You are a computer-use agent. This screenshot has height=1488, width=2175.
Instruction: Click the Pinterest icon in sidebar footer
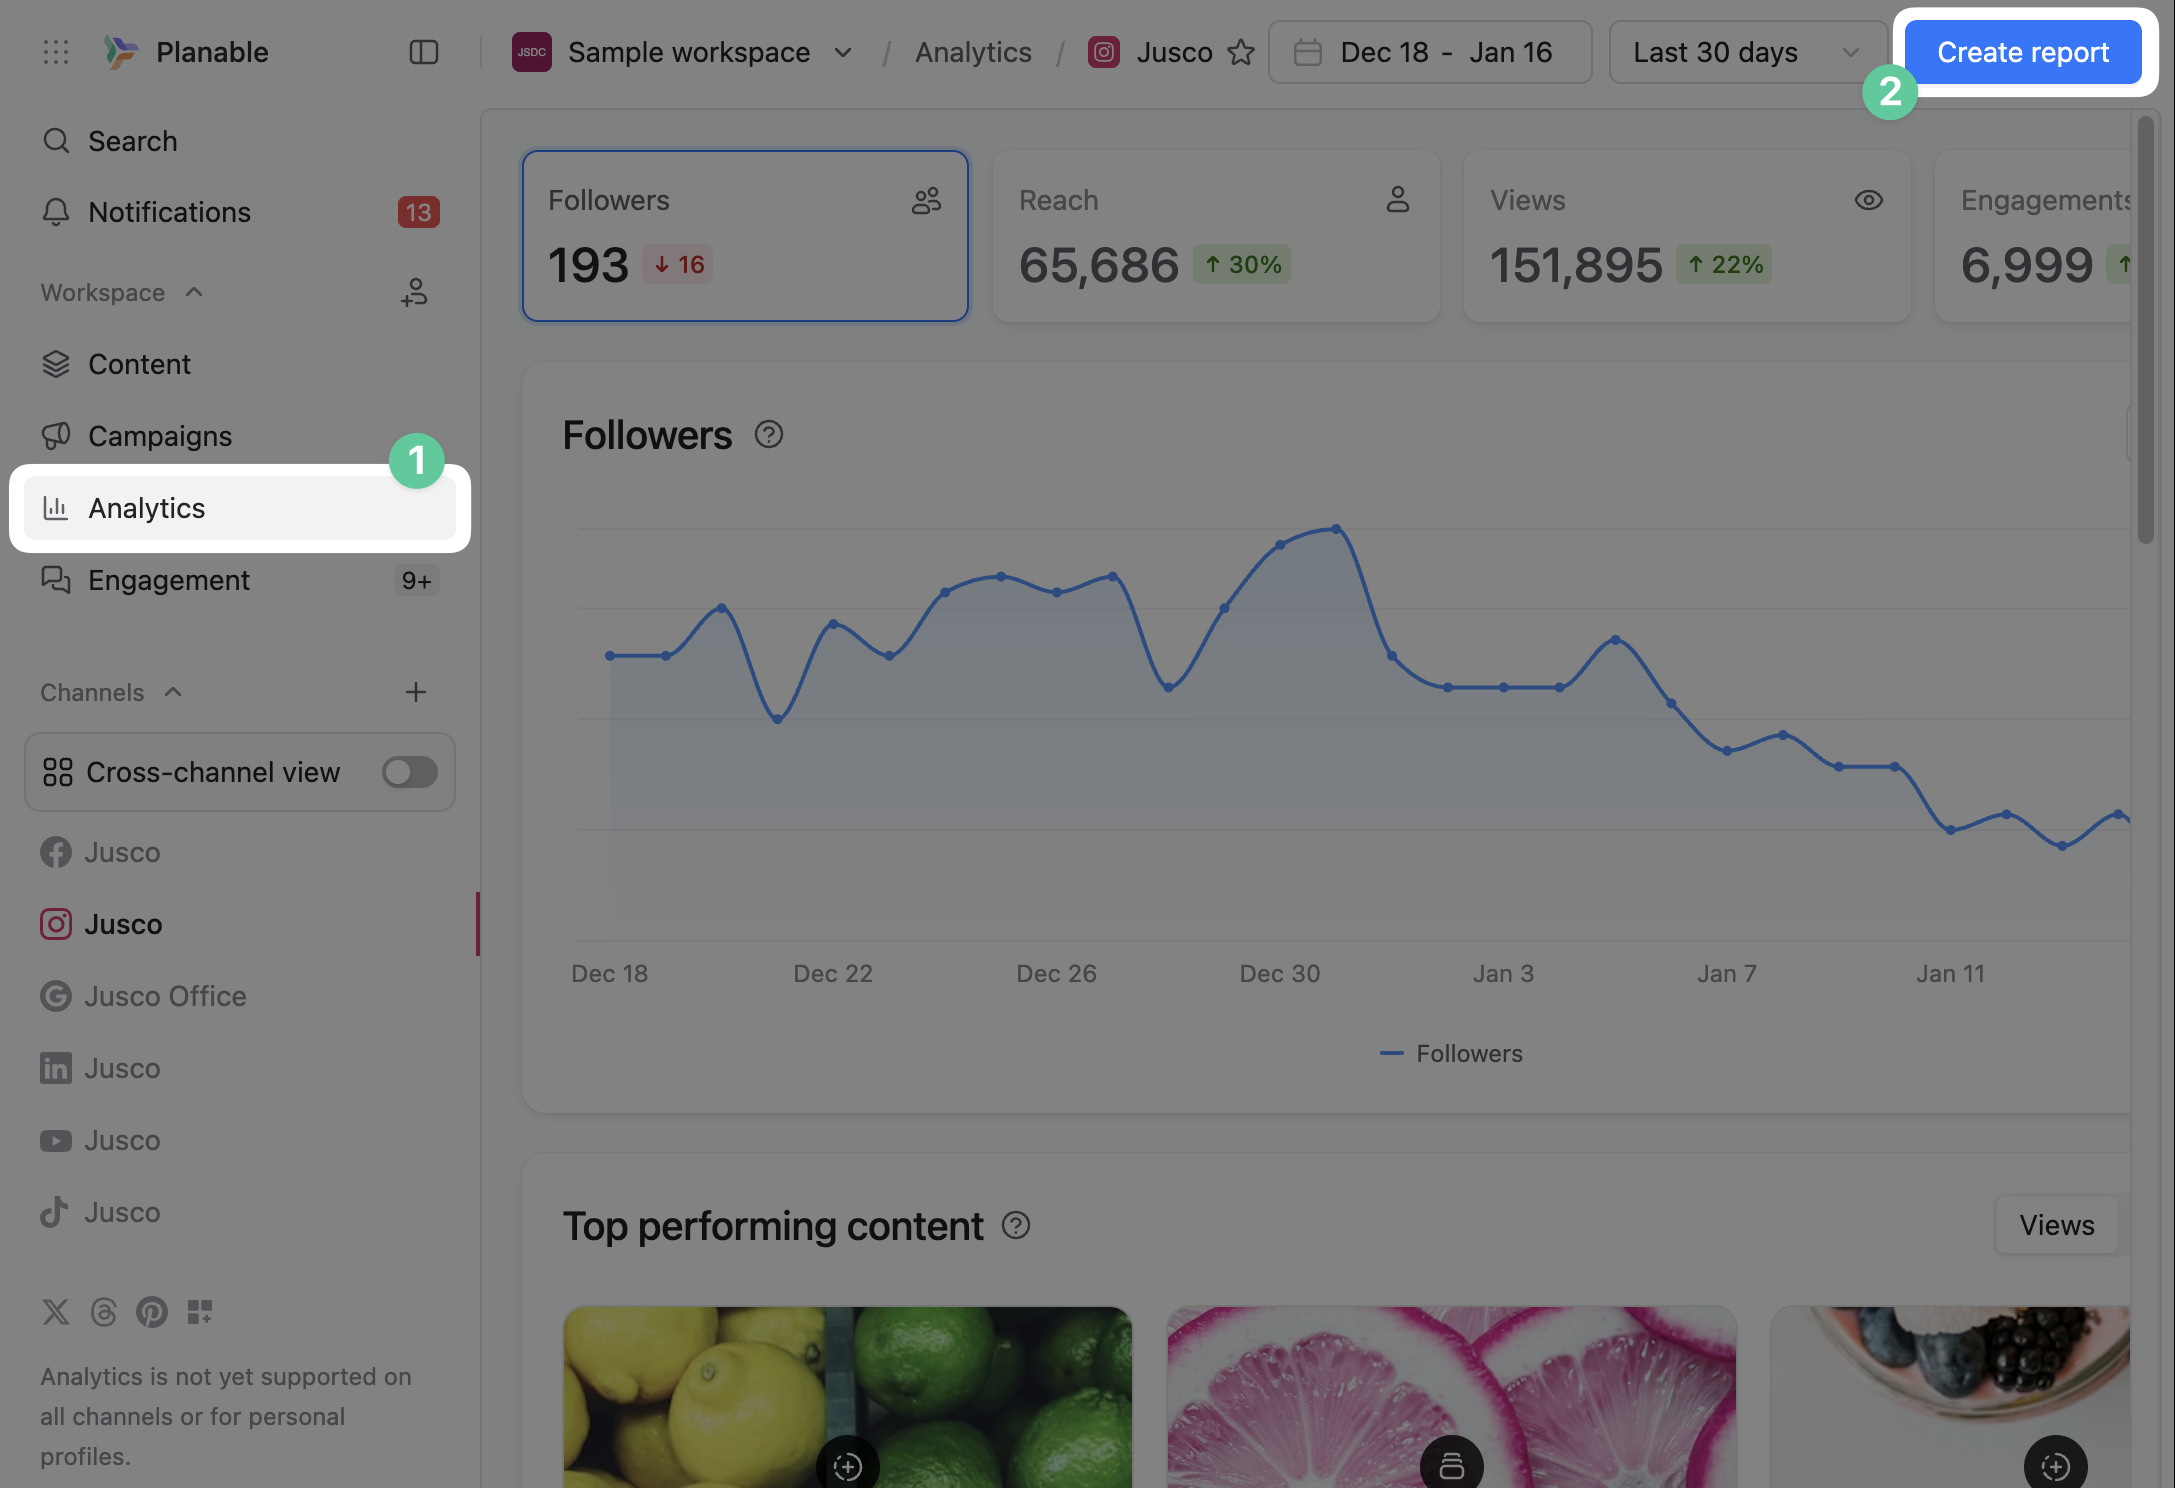(x=152, y=1312)
